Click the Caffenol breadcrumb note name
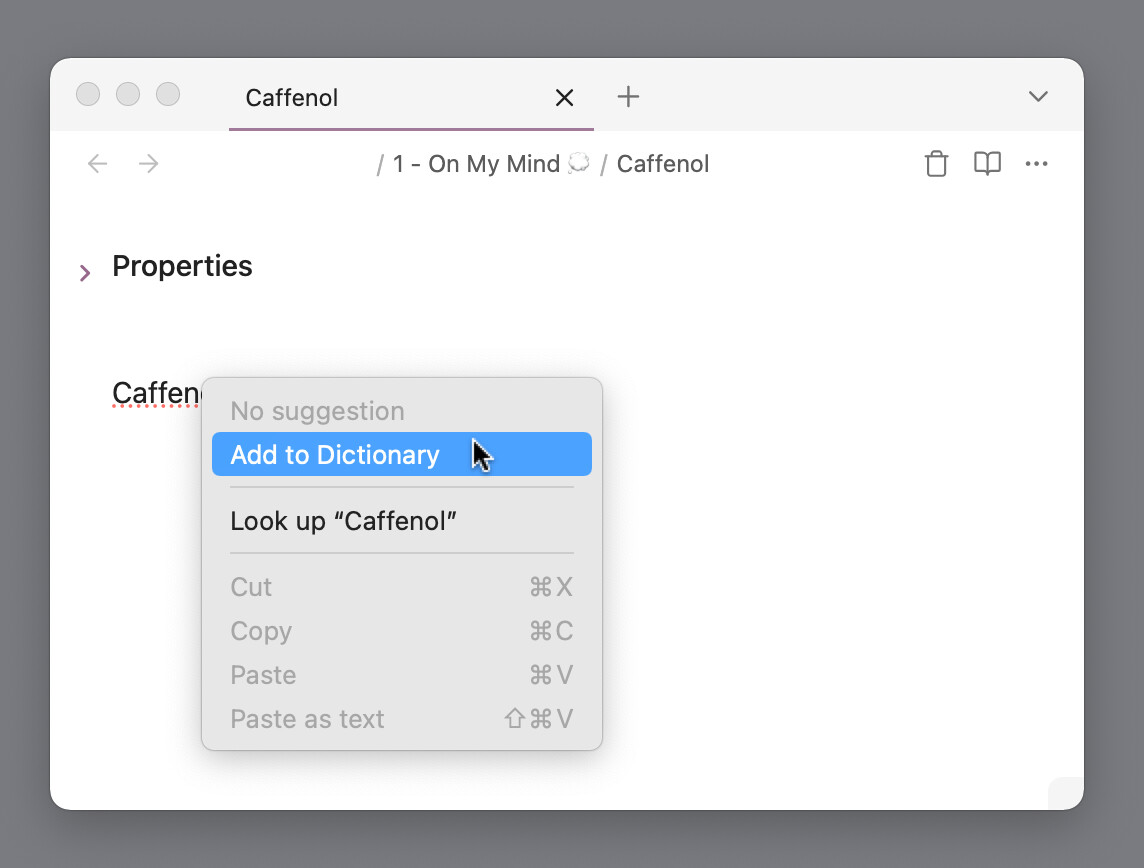 point(662,164)
